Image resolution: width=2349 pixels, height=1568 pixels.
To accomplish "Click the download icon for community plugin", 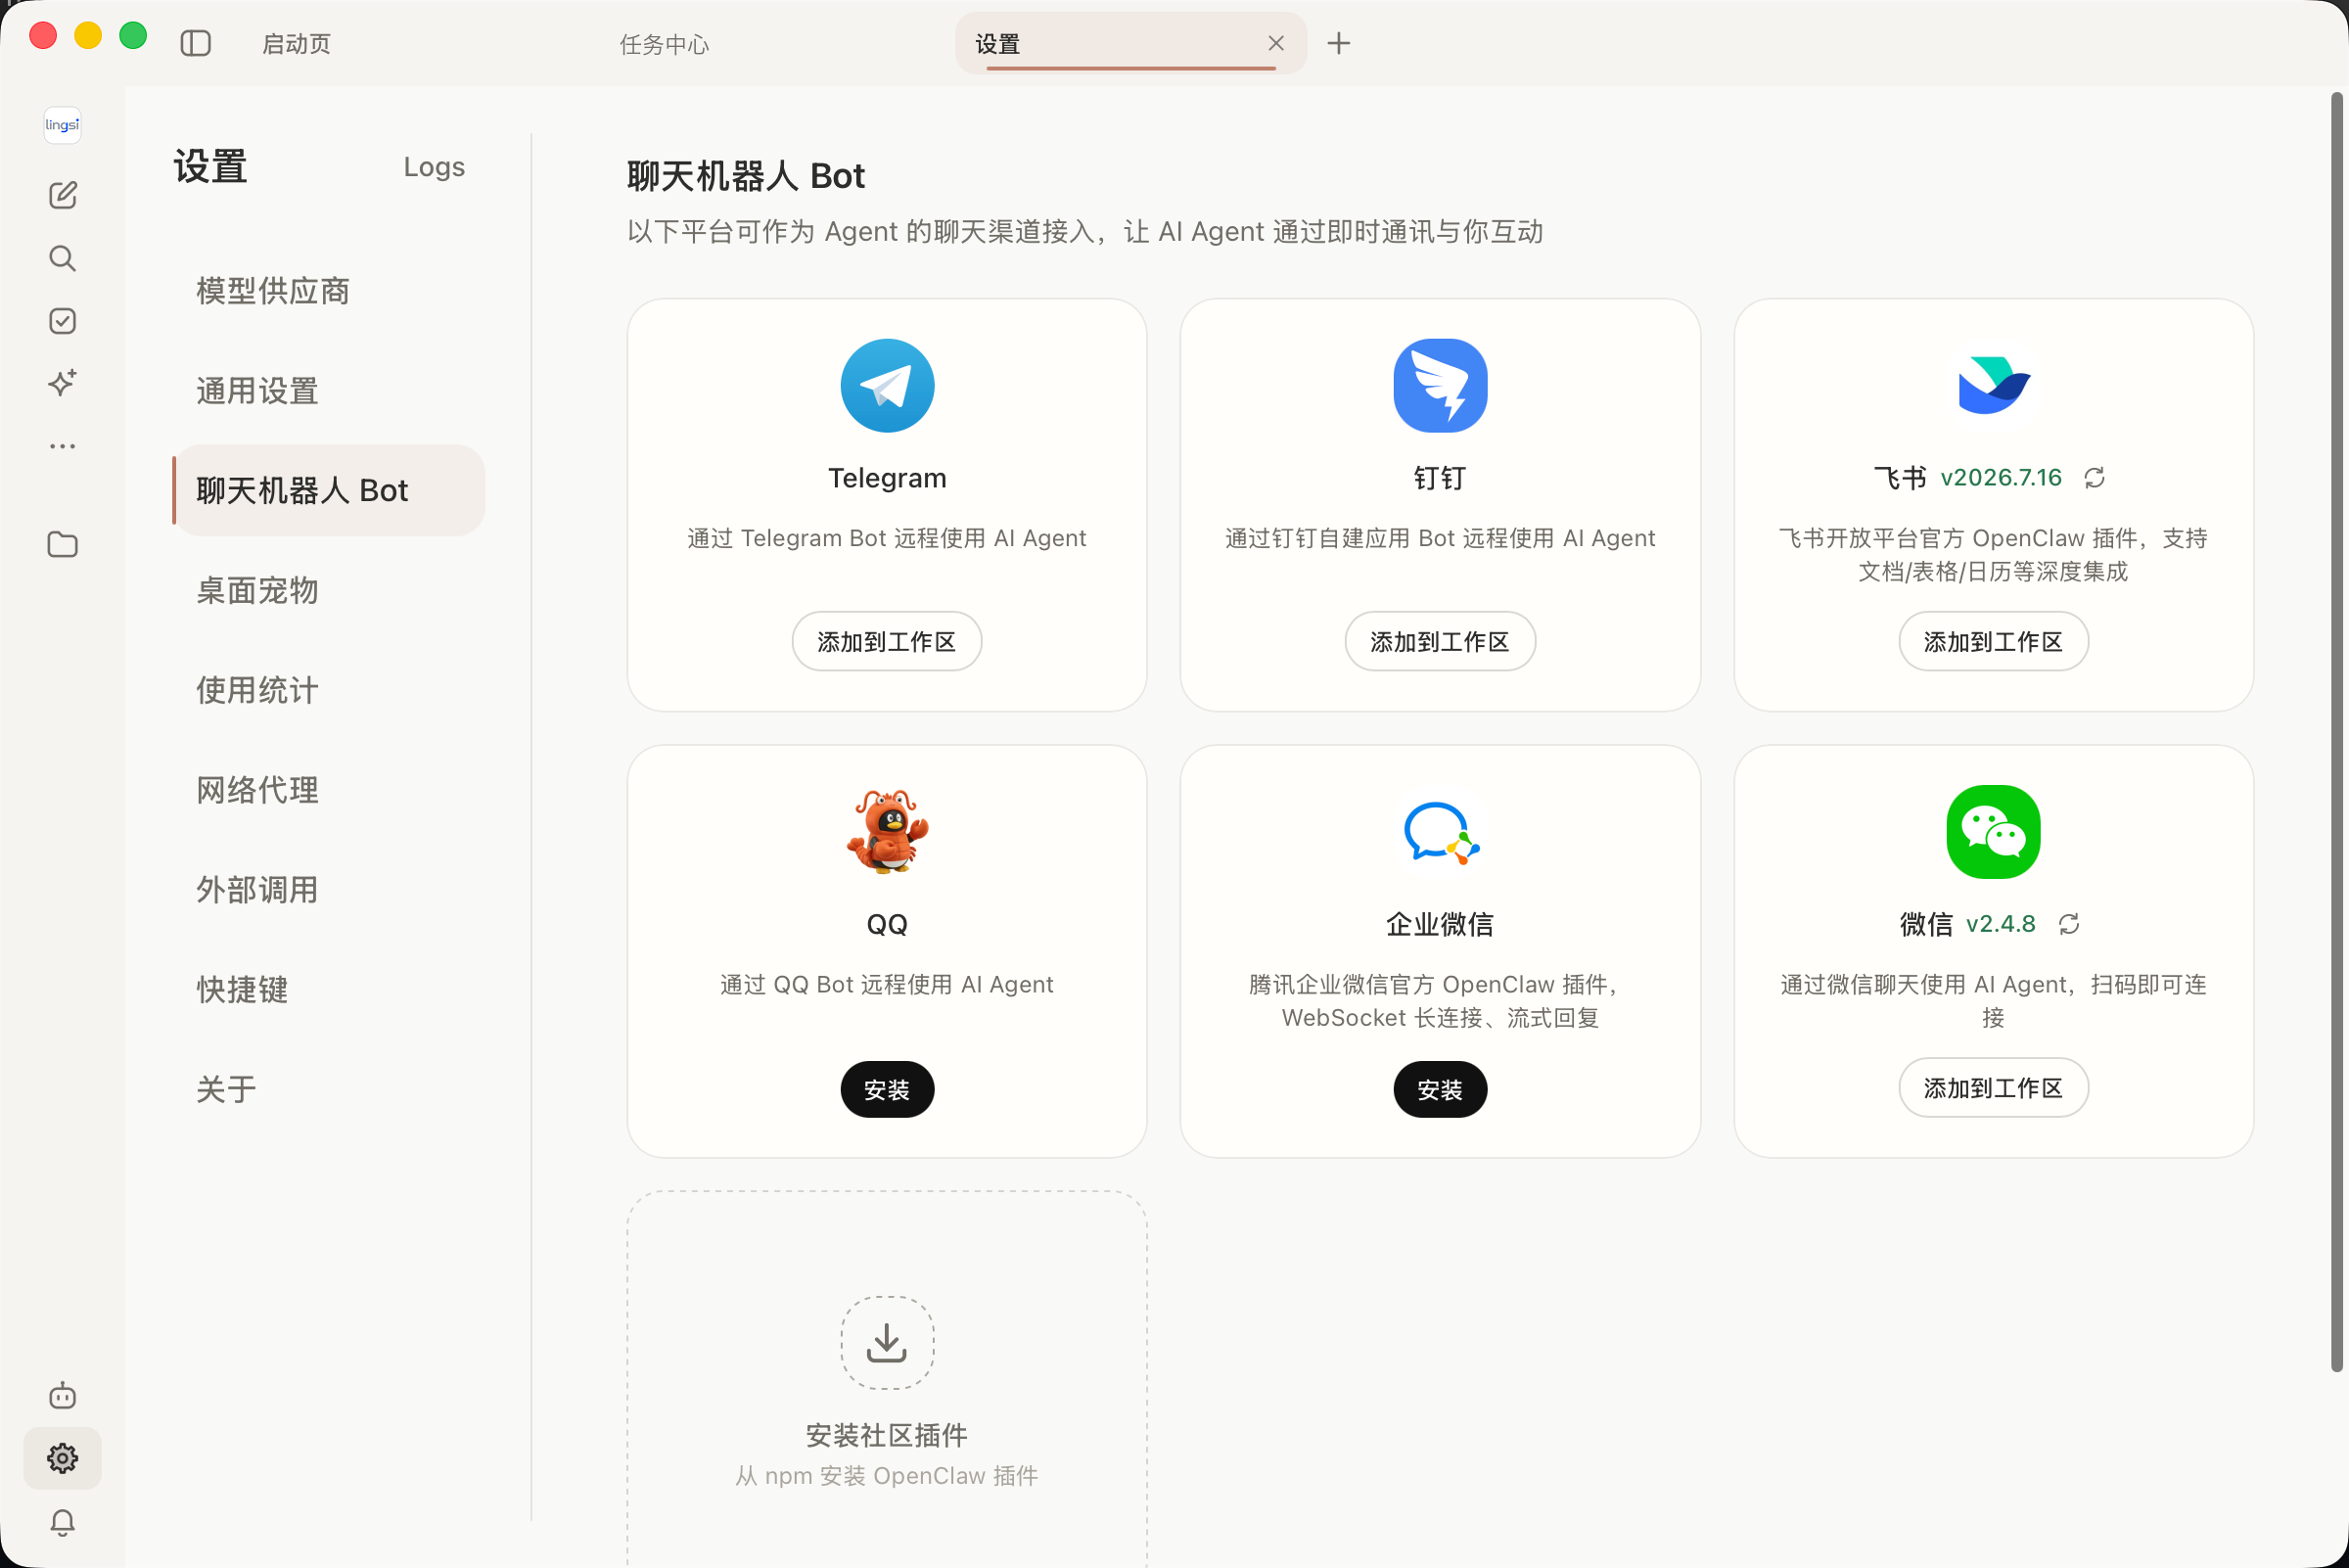I will [x=887, y=1343].
